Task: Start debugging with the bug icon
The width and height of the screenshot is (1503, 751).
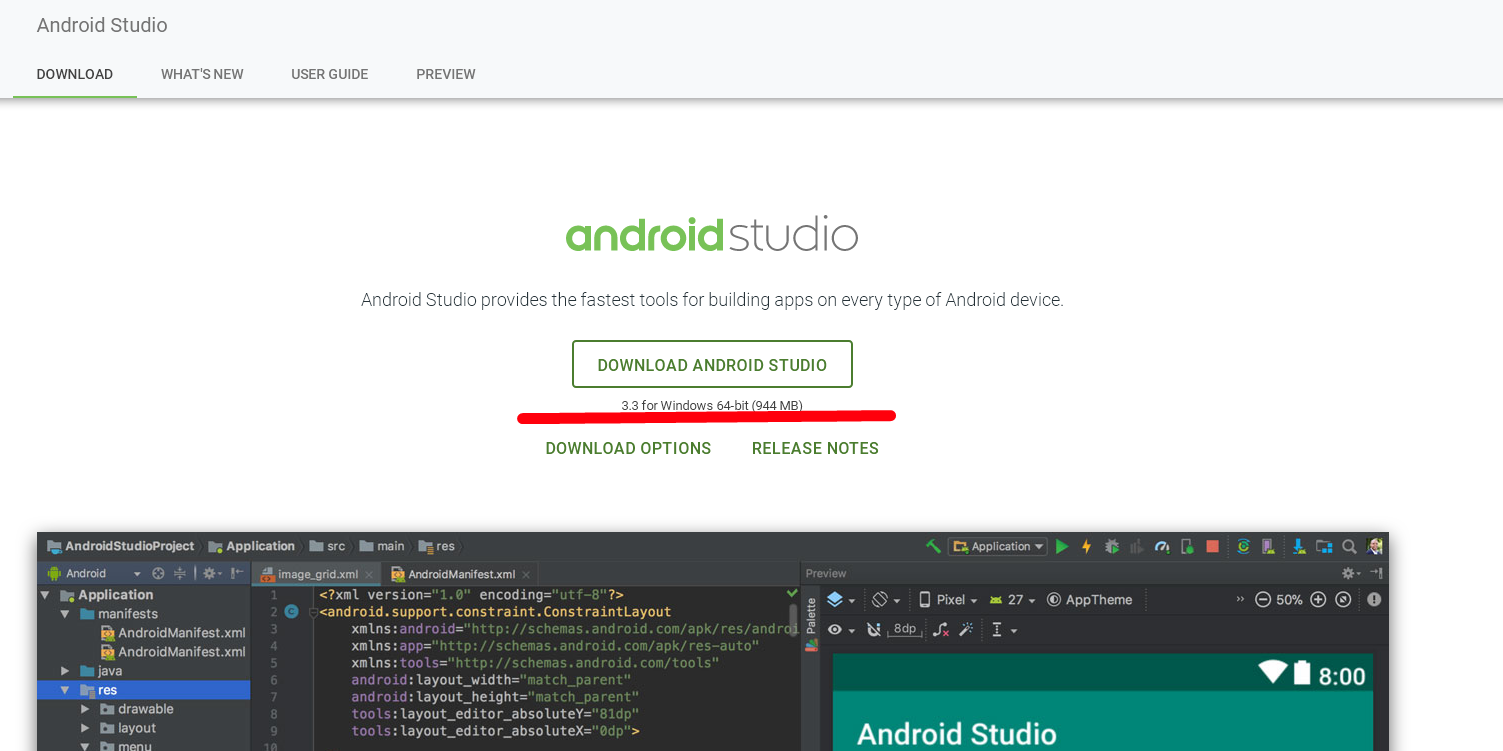Action: click(x=1112, y=546)
